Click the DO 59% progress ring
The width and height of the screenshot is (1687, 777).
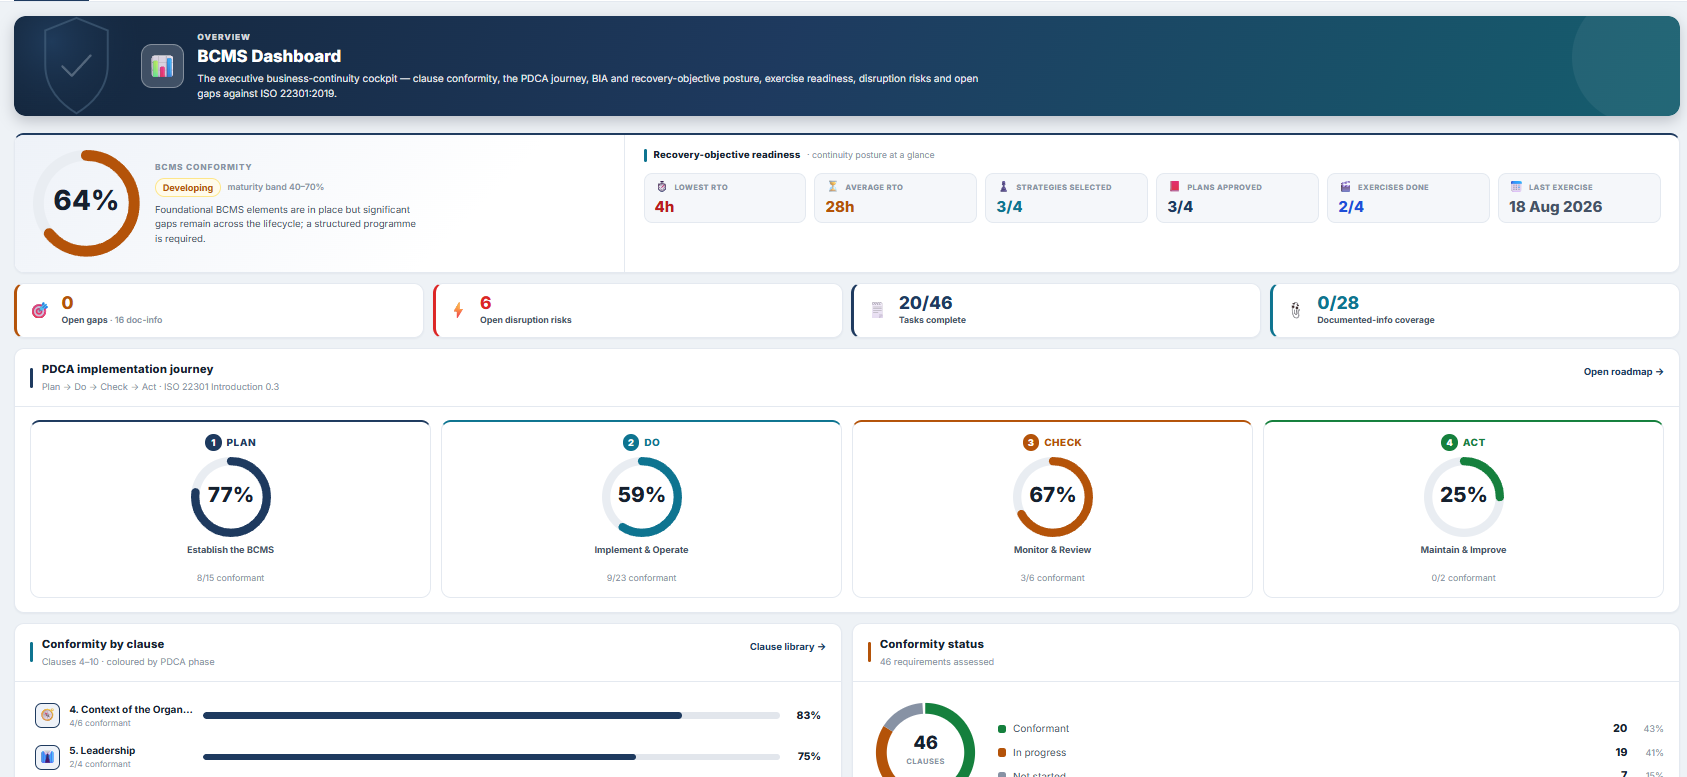(642, 497)
